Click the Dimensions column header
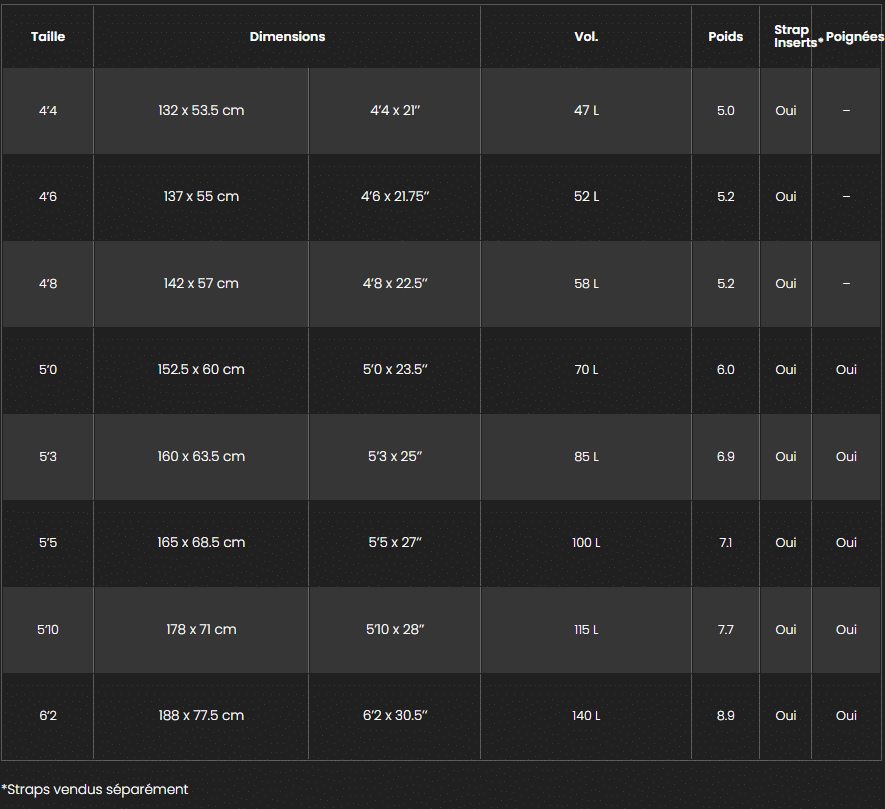The image size is (885, 809). (x=287, y=37)
